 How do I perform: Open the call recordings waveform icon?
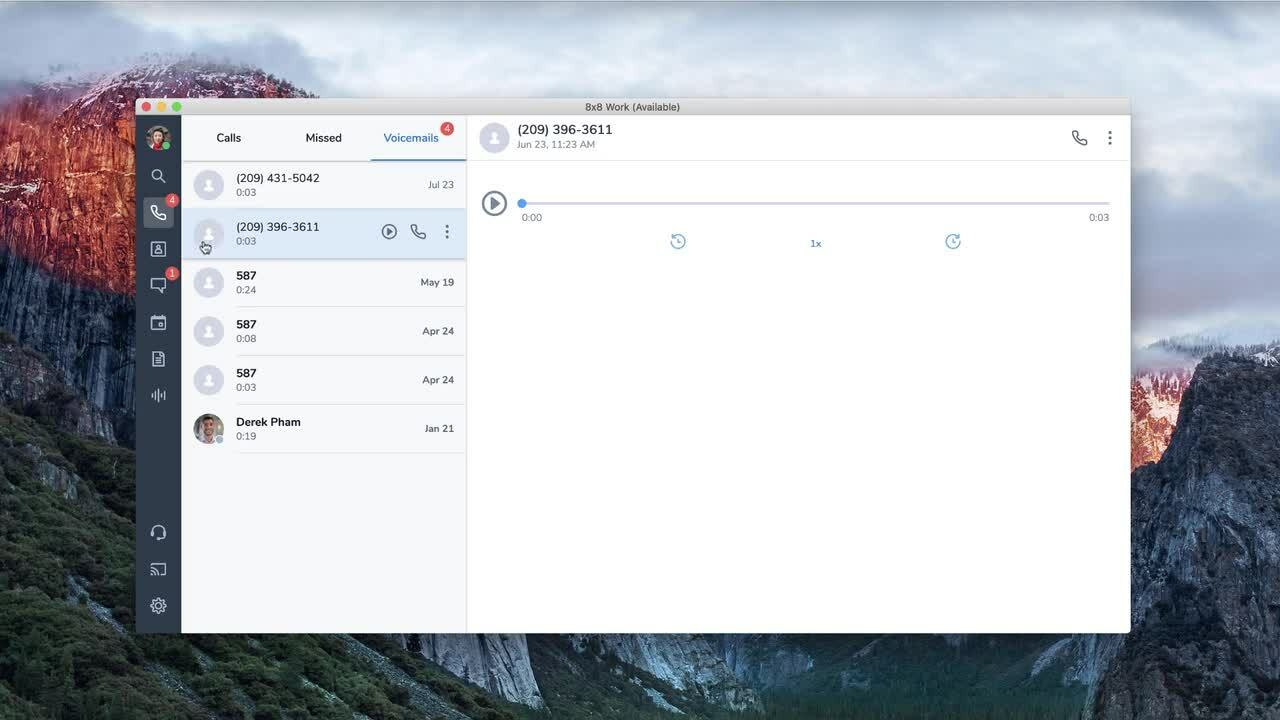tap(158, 395)
